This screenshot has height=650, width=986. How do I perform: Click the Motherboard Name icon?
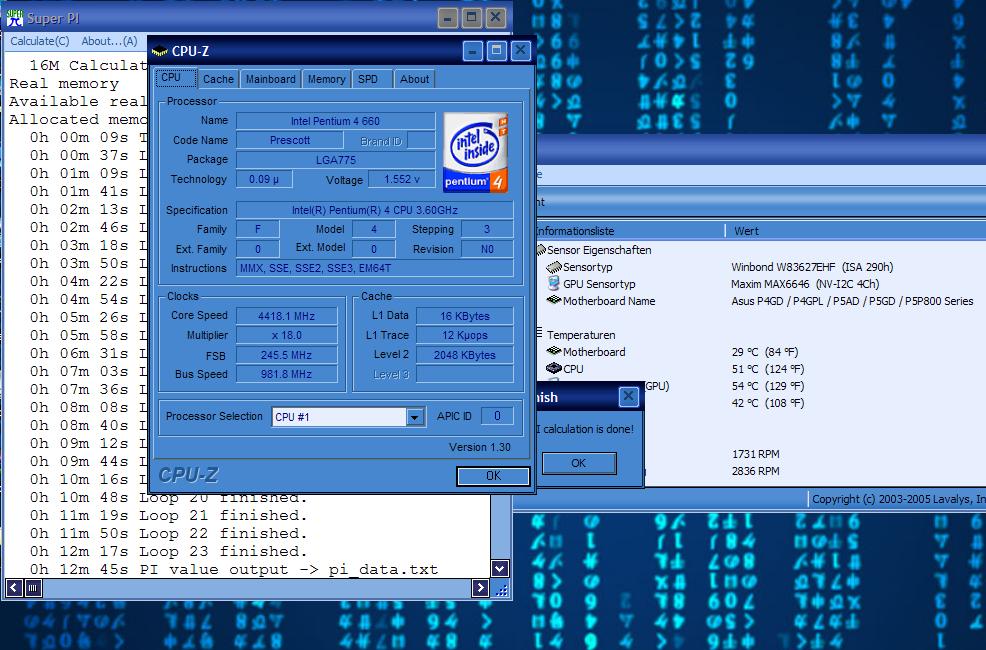pyautogui.click(x=553, y=300)
